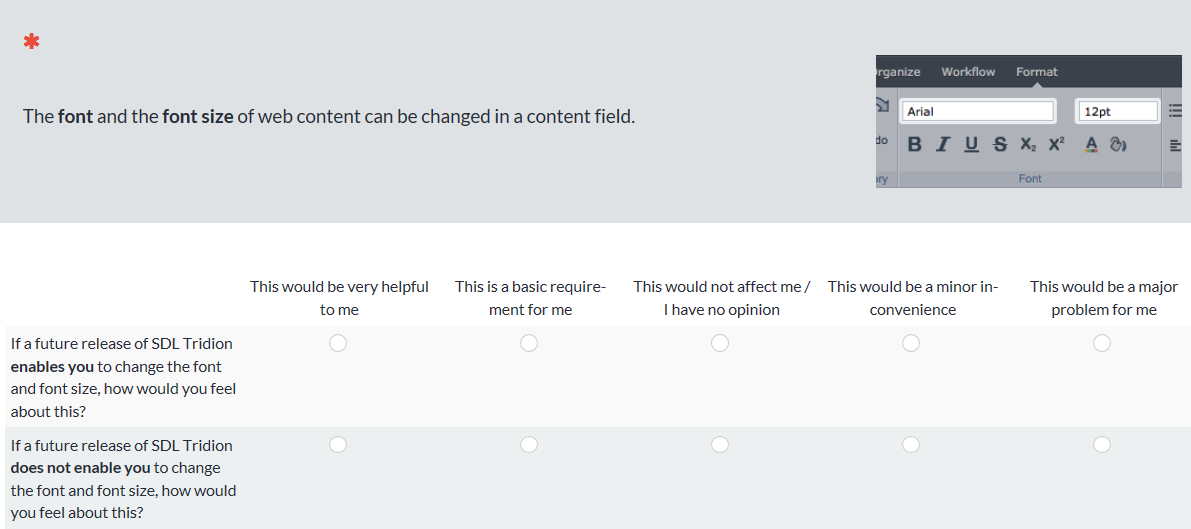
Task: Click the bullet list icon
Action: [x=1175, y=111]
